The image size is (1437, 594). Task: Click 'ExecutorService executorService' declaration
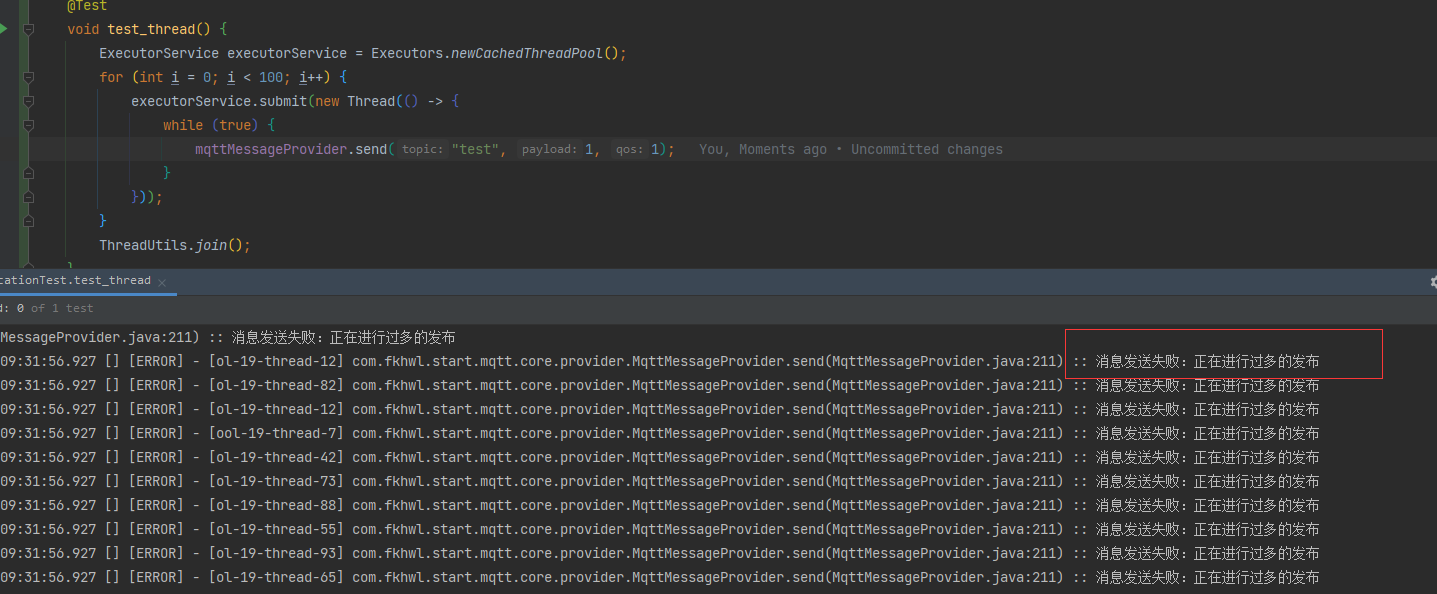(223, 53)
